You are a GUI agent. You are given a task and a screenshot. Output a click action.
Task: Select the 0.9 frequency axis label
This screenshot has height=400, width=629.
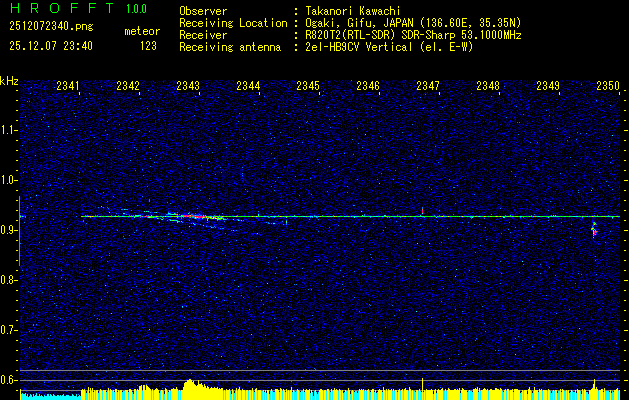pos(9,230)
